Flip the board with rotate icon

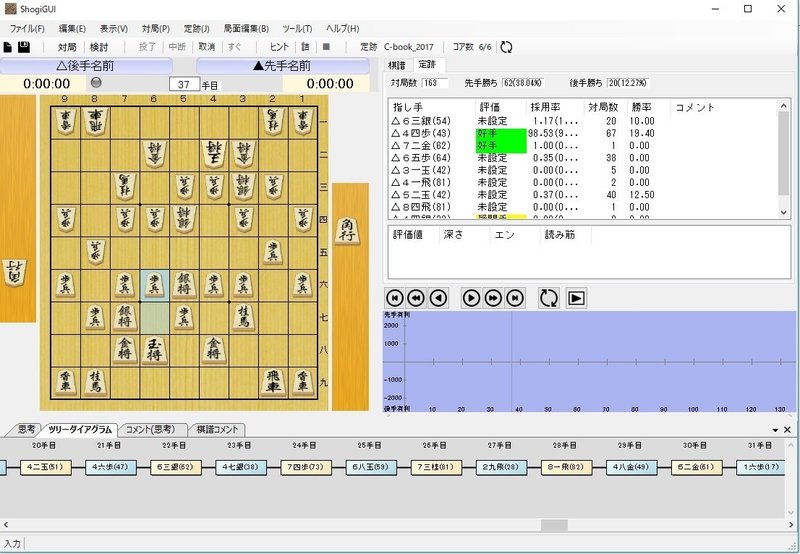click(x=548, y=297)
